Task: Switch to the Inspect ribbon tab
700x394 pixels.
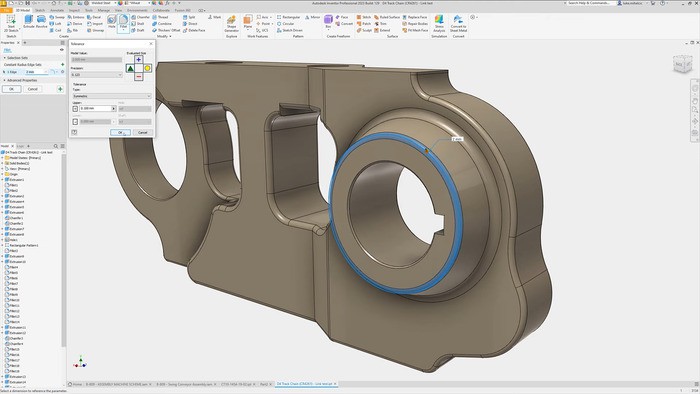Action: click(x=74, y=10)
